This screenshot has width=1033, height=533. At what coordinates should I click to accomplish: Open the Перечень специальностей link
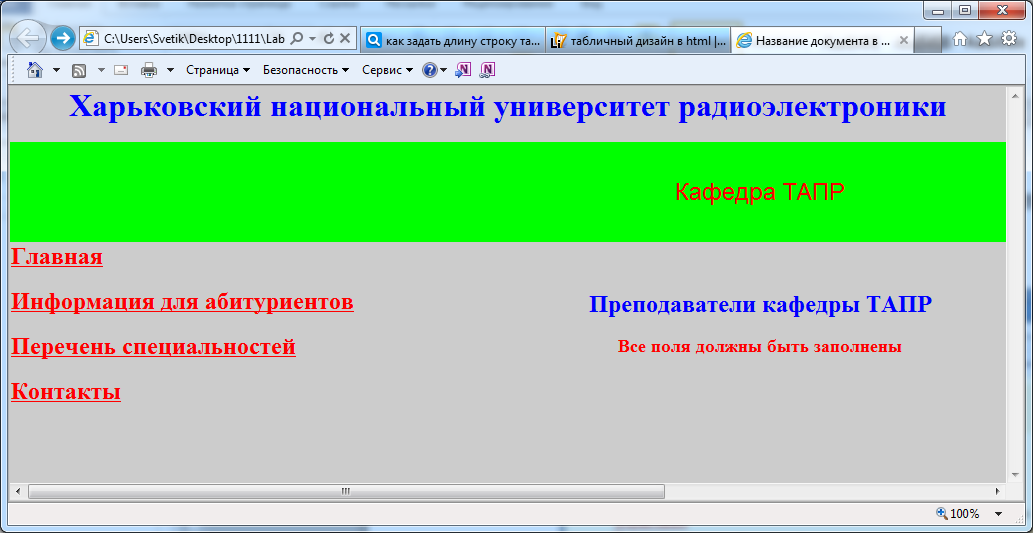pyautogui.click(x=154, y=347)
